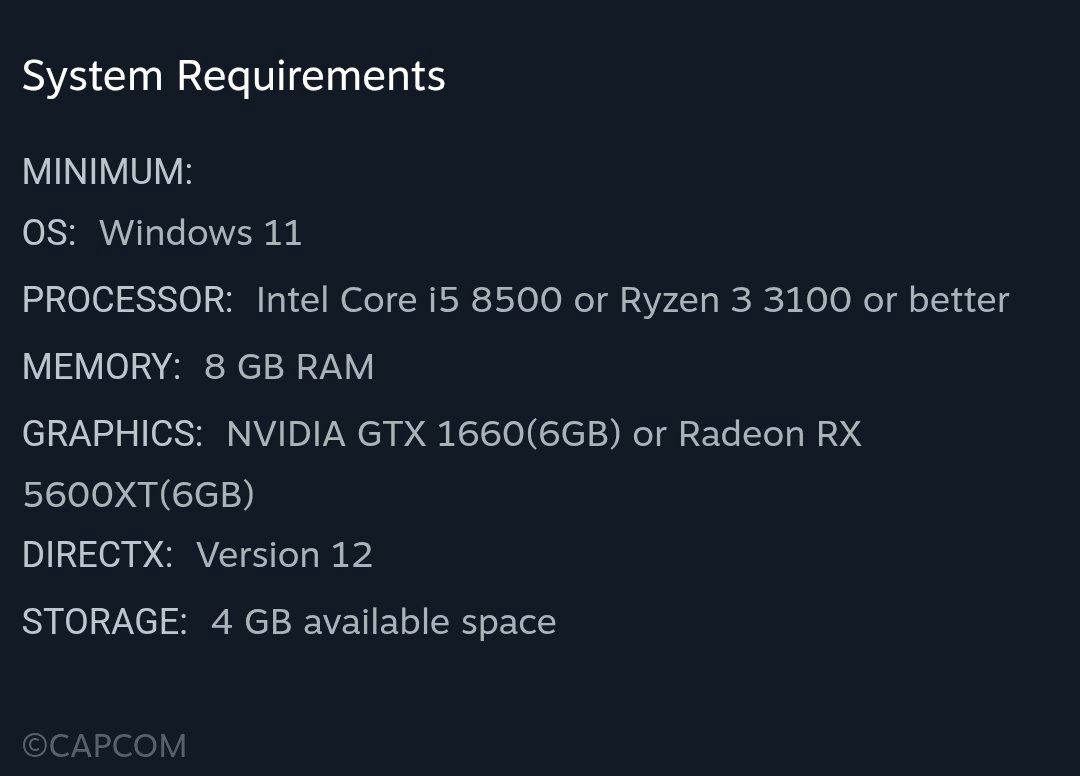Click the OS label
The height and width of the screenshot is (776, 1080).
[x=48, y=233]
